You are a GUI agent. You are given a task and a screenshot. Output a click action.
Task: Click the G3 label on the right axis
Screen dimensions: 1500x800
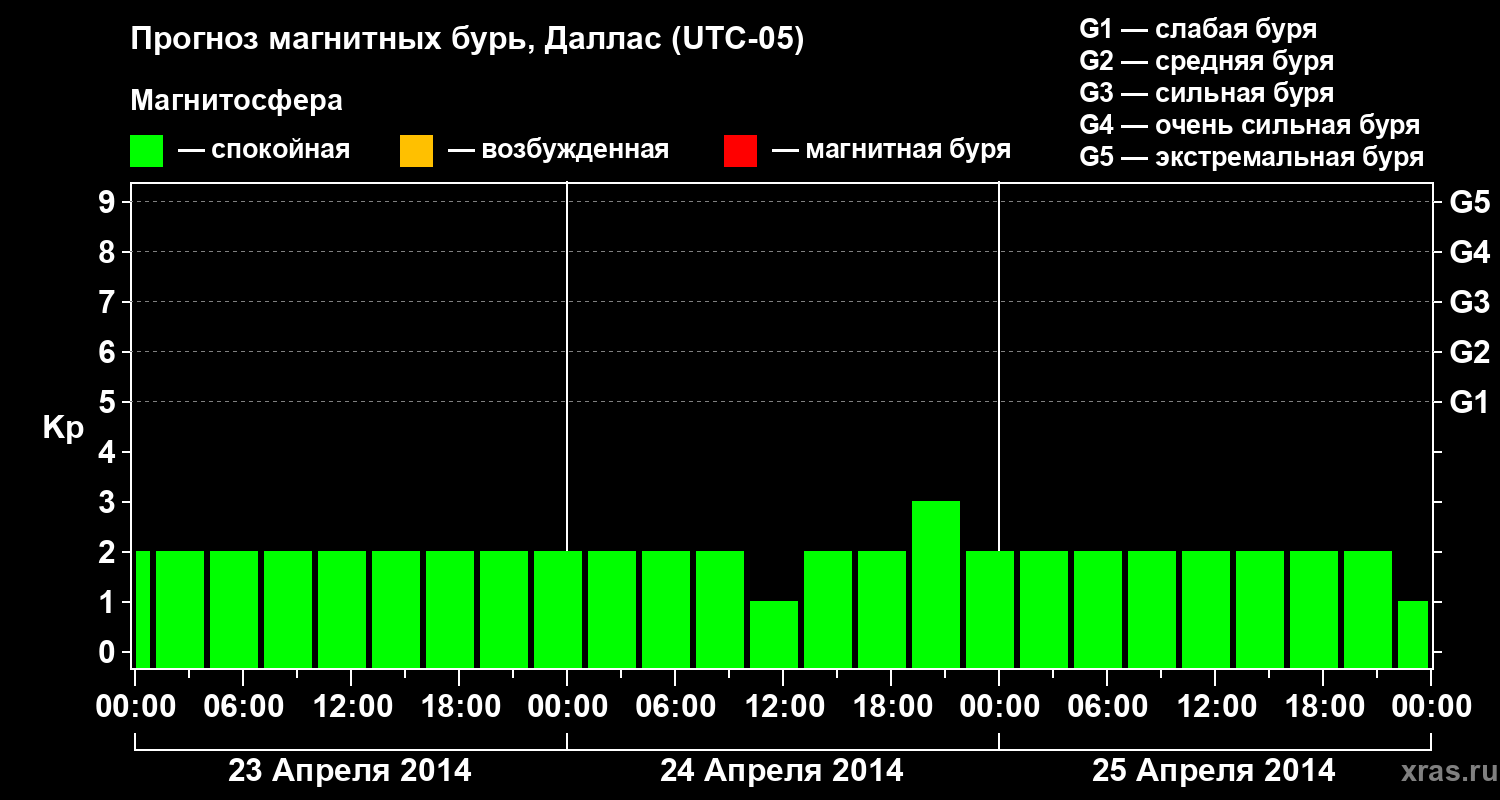pyautogui.click(x=1470, y=302)
